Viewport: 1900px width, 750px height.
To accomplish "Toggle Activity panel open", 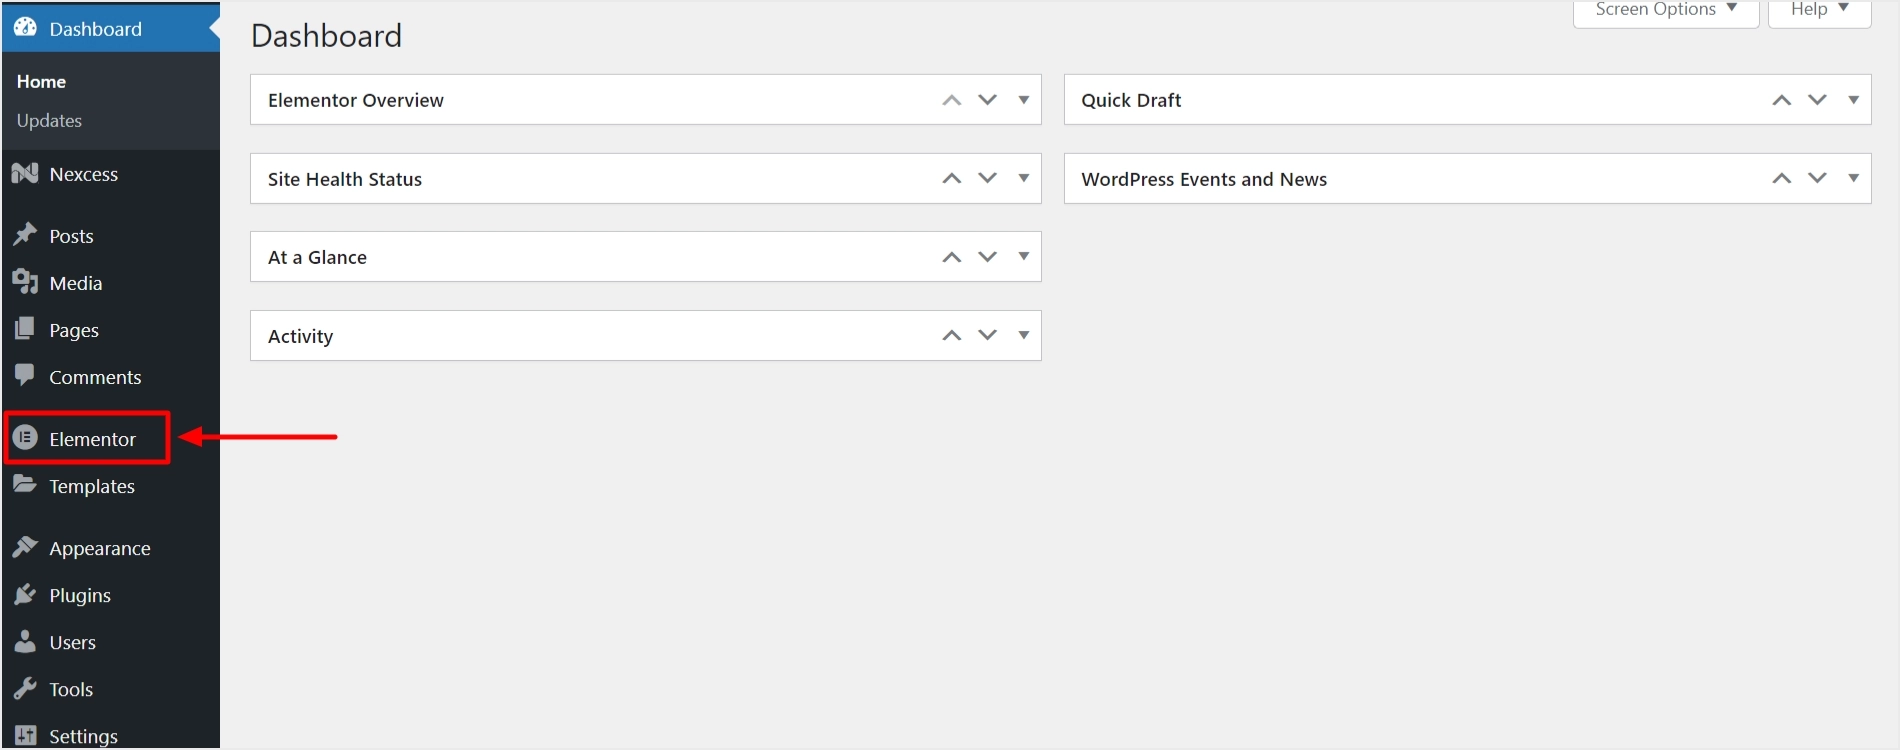I will (x=1024, y=335).
